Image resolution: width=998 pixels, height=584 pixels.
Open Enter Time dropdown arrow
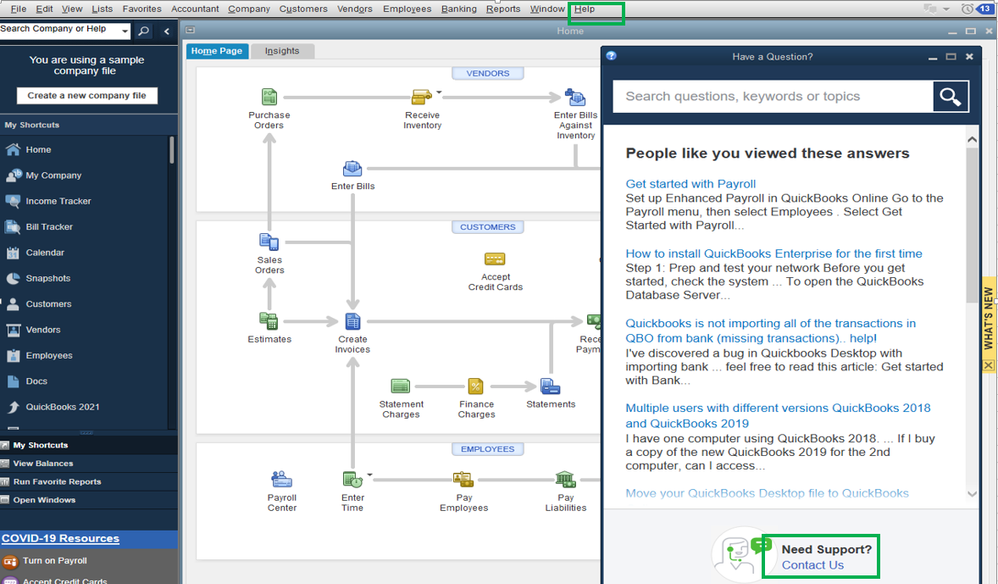(369, 475)
